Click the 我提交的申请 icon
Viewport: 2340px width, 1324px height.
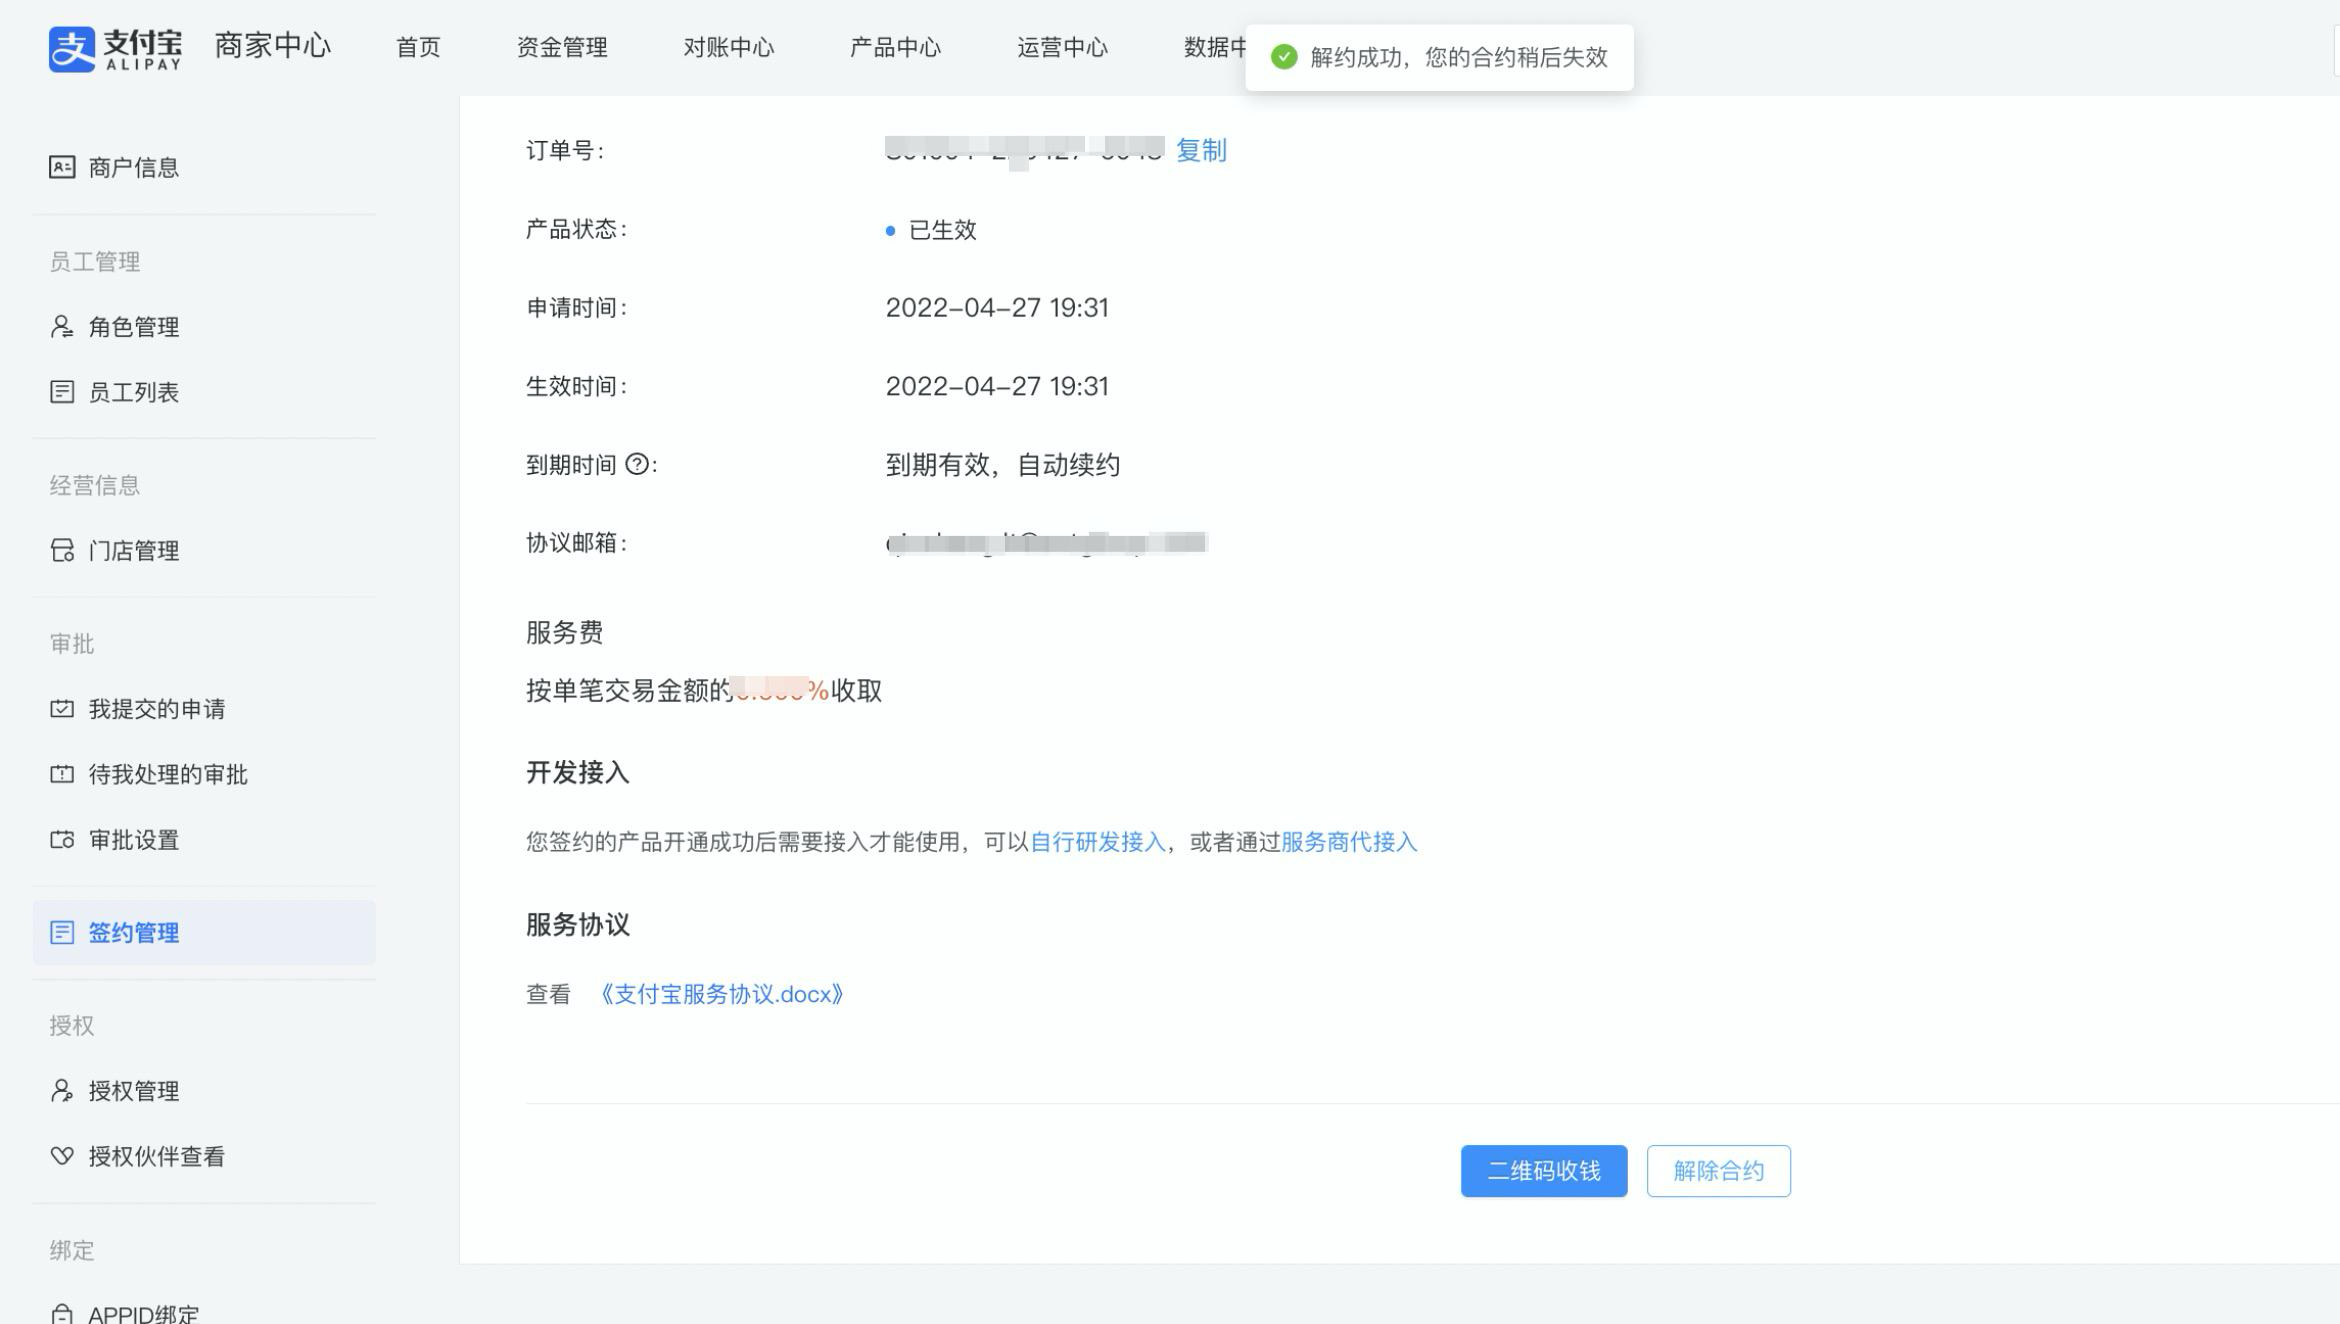click(62, 709)
